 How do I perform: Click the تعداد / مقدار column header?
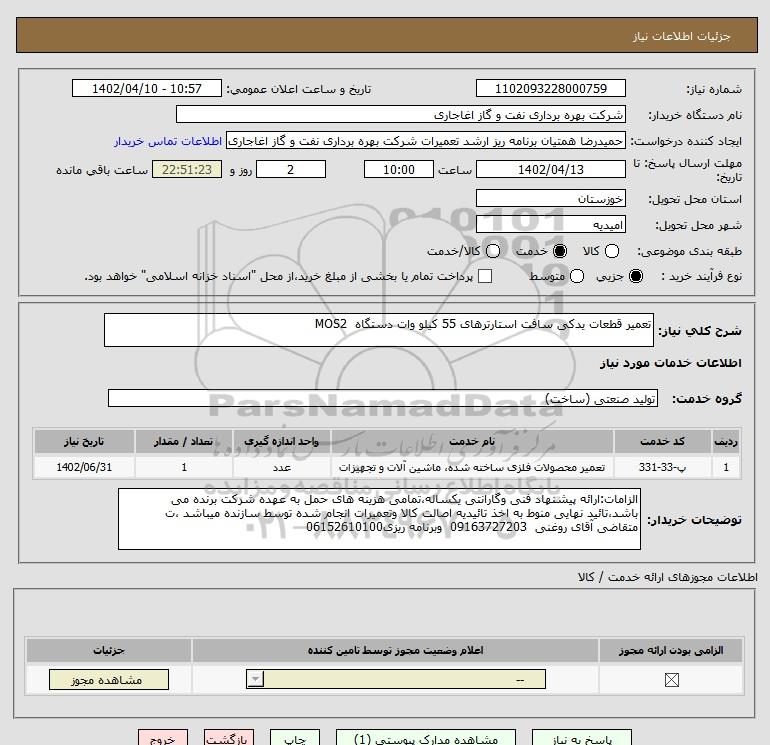[184, 441]
